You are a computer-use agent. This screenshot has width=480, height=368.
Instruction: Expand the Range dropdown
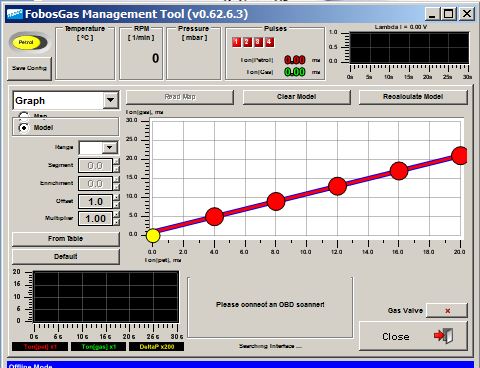point(109,147)
